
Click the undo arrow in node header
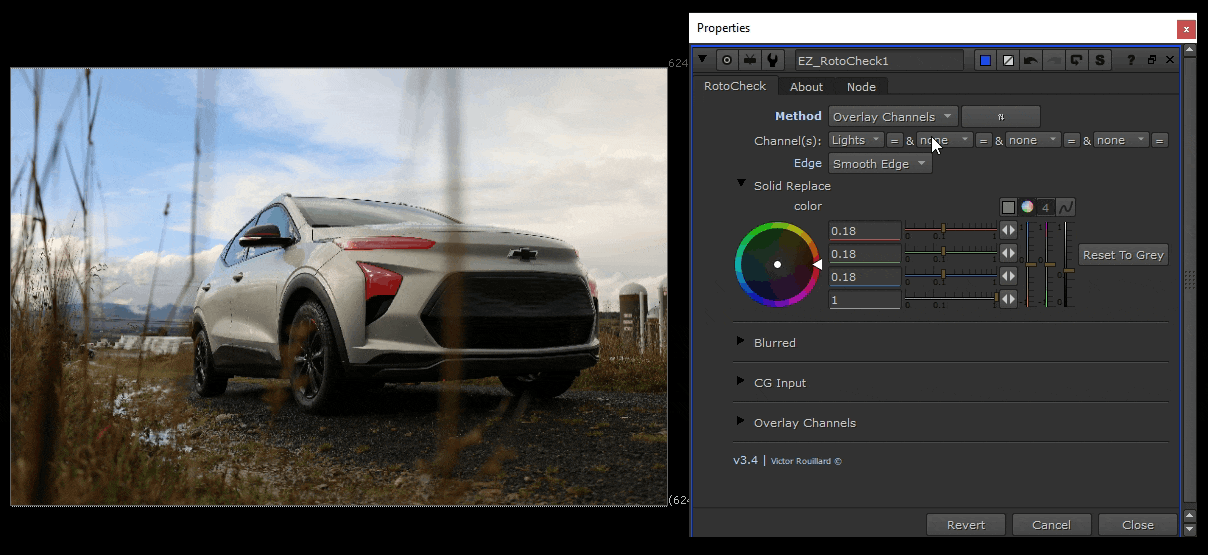pyautogui.click(x=1031, y=60)
